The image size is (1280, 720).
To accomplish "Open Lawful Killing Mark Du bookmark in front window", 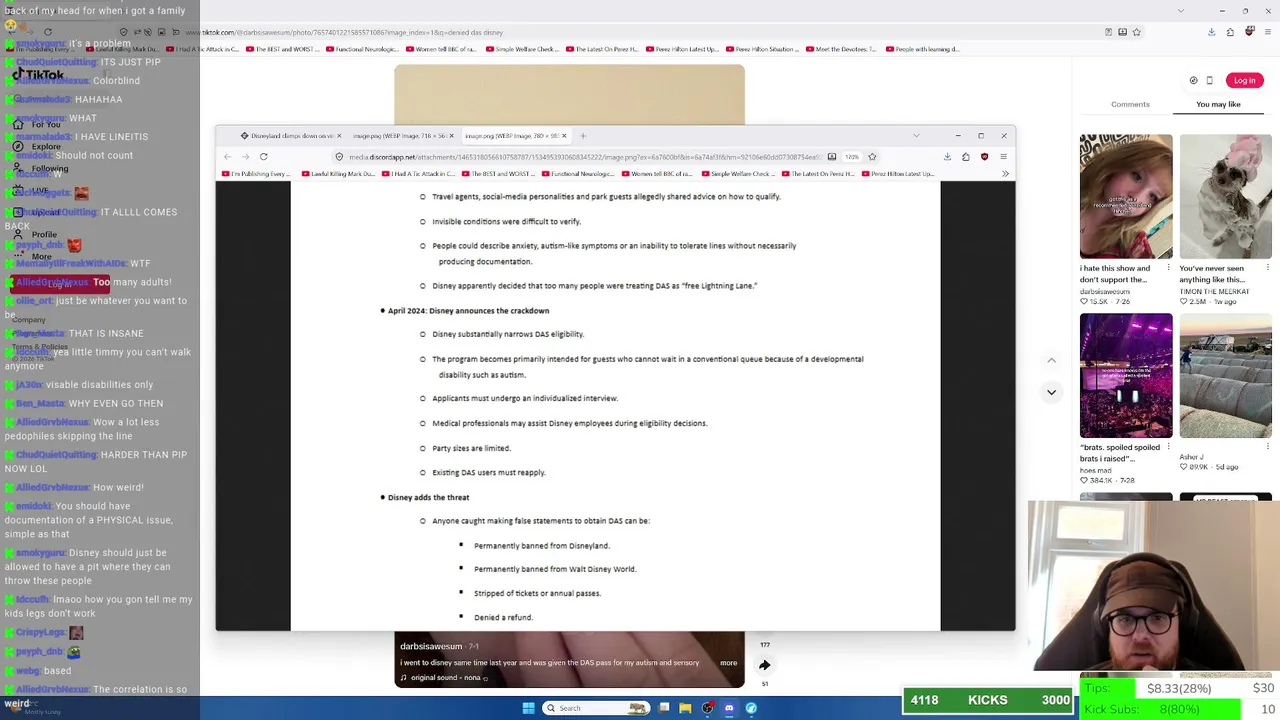I will point(336,174).
